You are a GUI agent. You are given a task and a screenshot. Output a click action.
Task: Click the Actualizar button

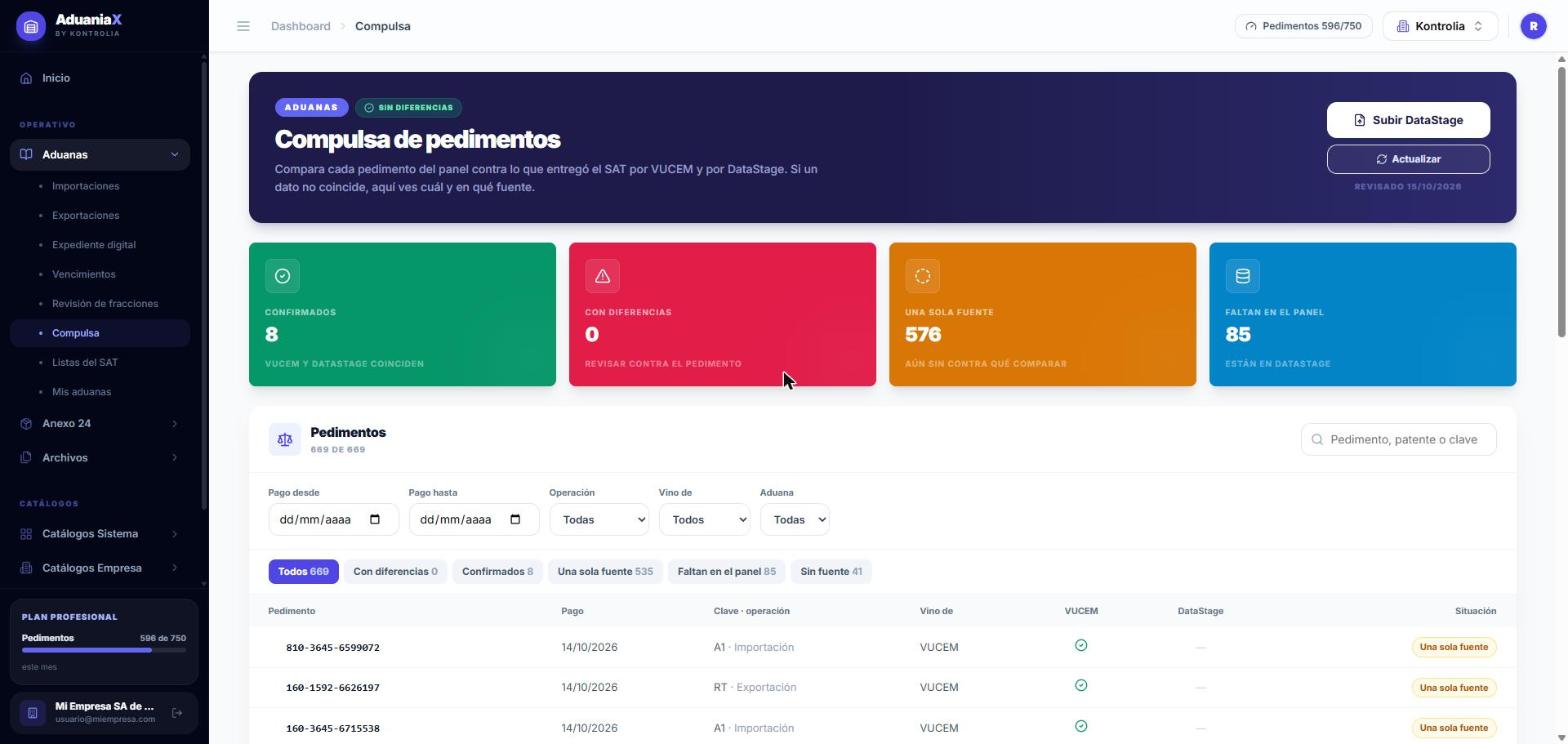click(x=1408, y=159)
